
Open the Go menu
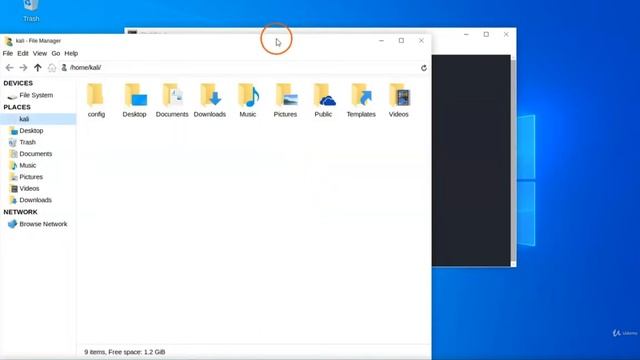[x=56, y=53]
